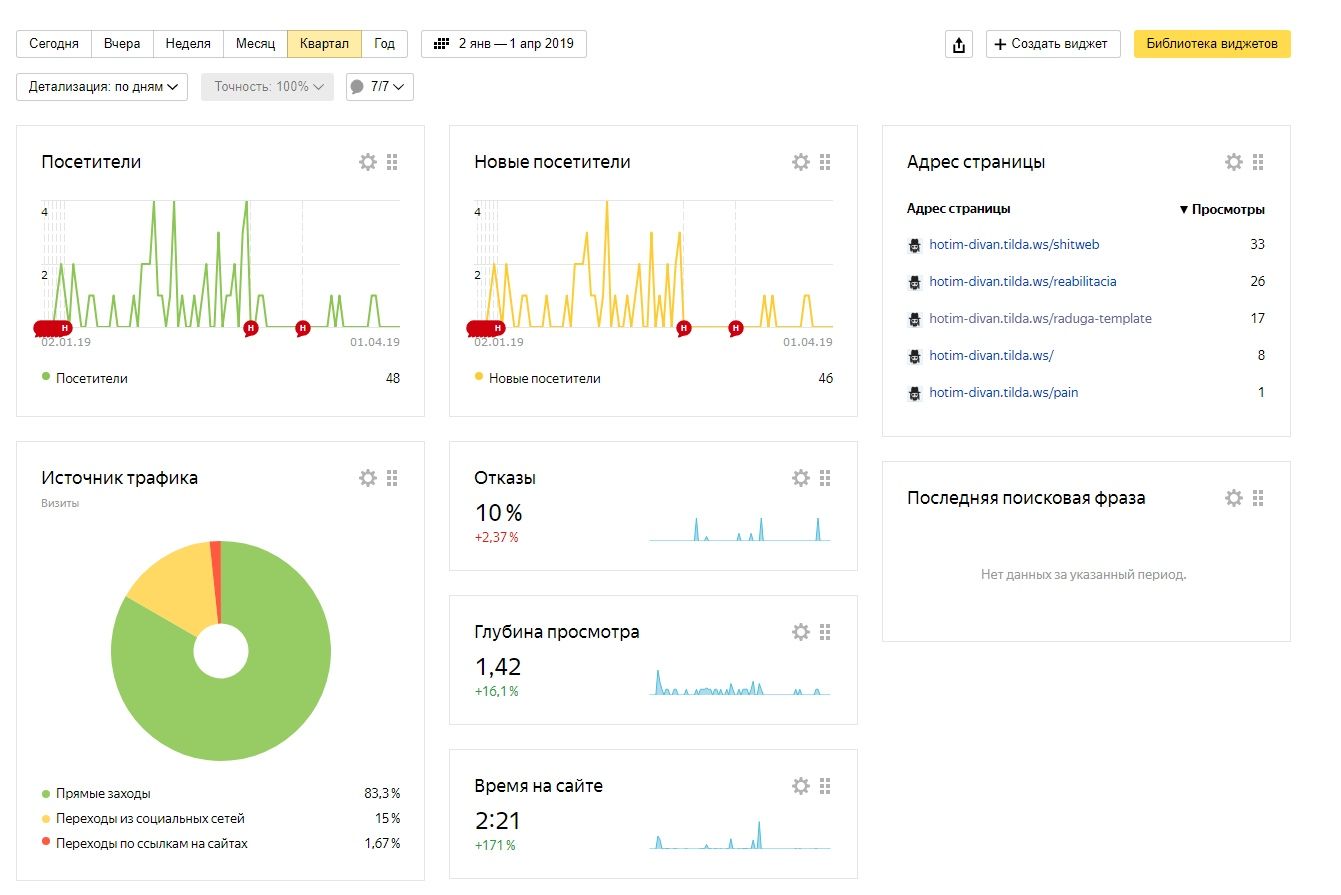Toggle Посетители legend series on chart
Screen dimensions: 1341x895
(91, 378)
